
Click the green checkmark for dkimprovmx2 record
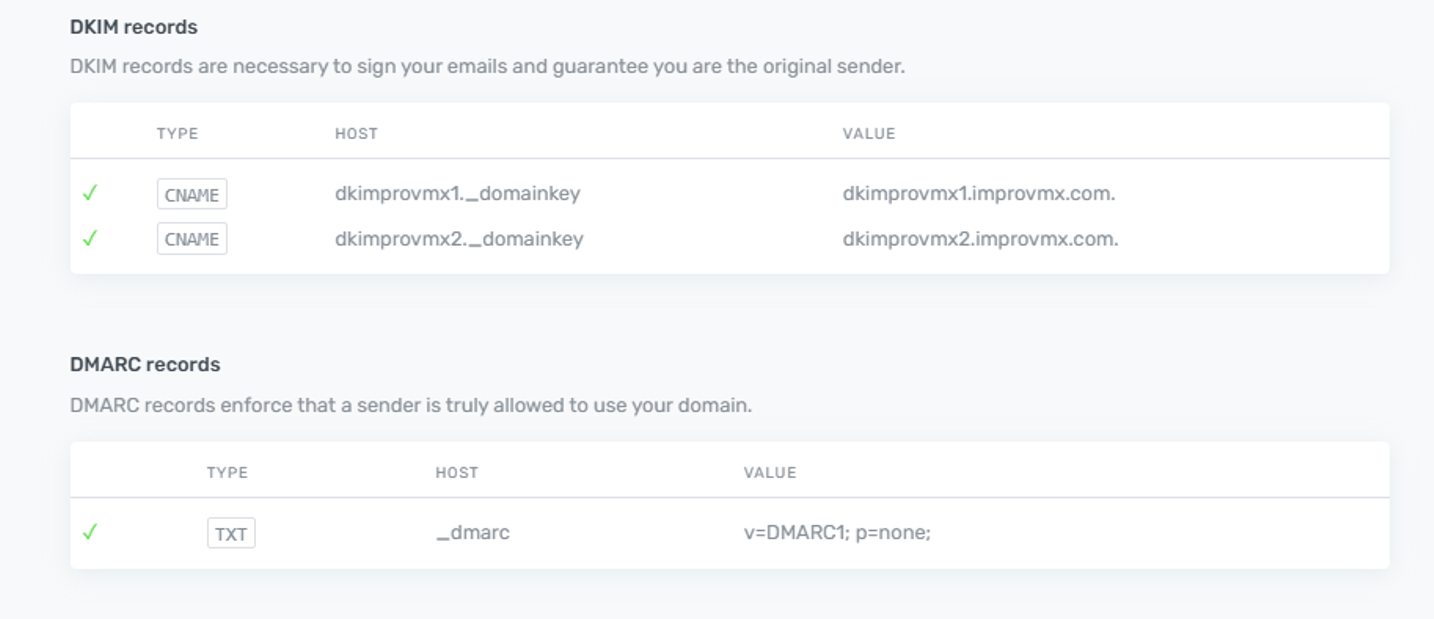coord(90,238)
